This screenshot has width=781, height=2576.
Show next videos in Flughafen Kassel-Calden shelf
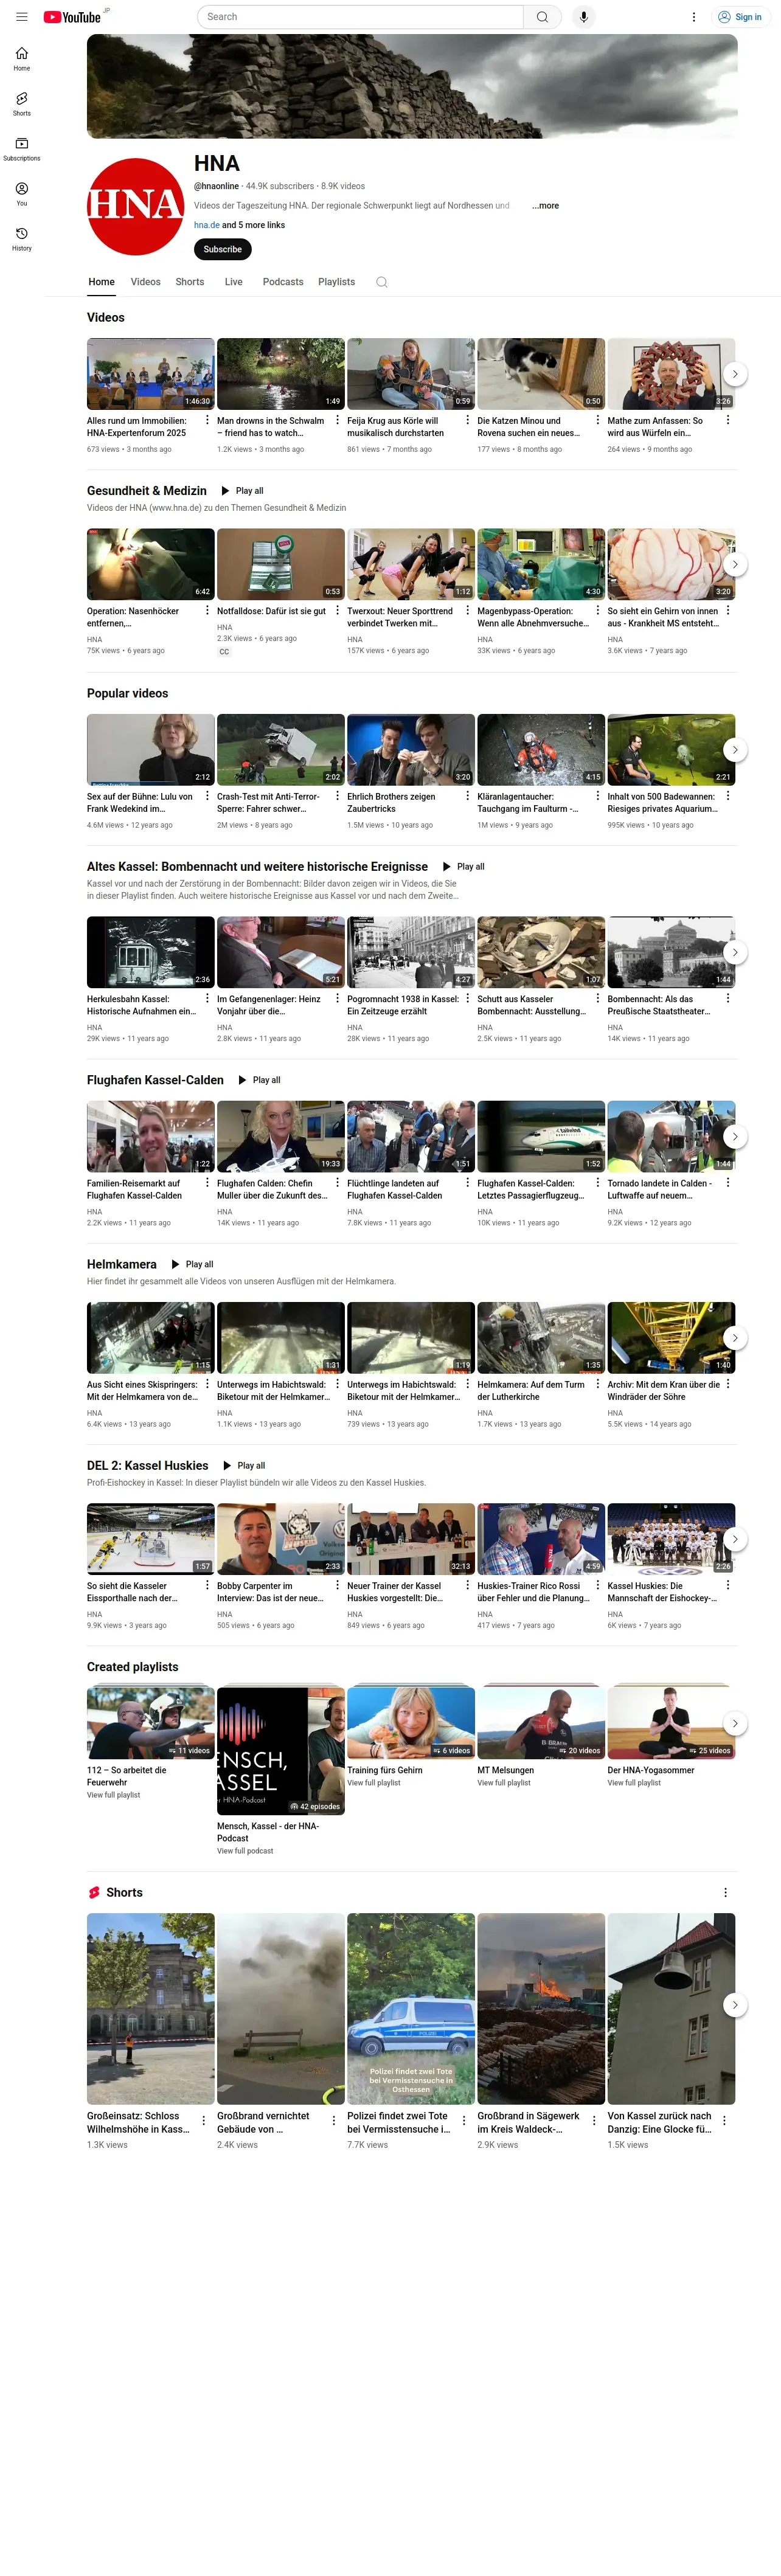[735, 1136]
